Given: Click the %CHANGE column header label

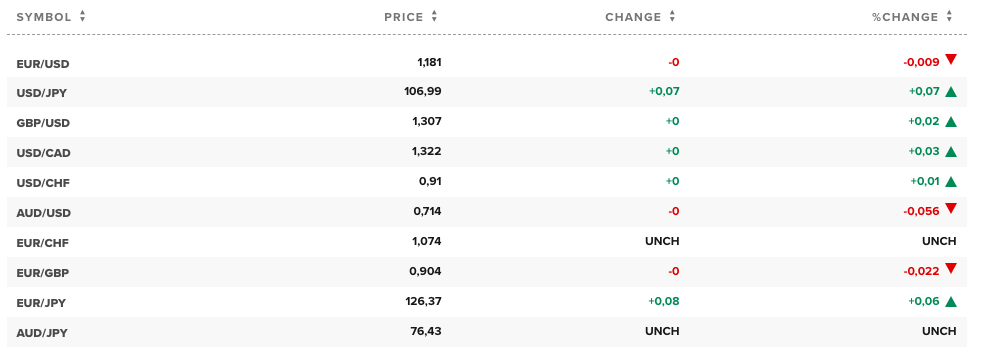Looking at the screenshot, I should pos(905,17).
